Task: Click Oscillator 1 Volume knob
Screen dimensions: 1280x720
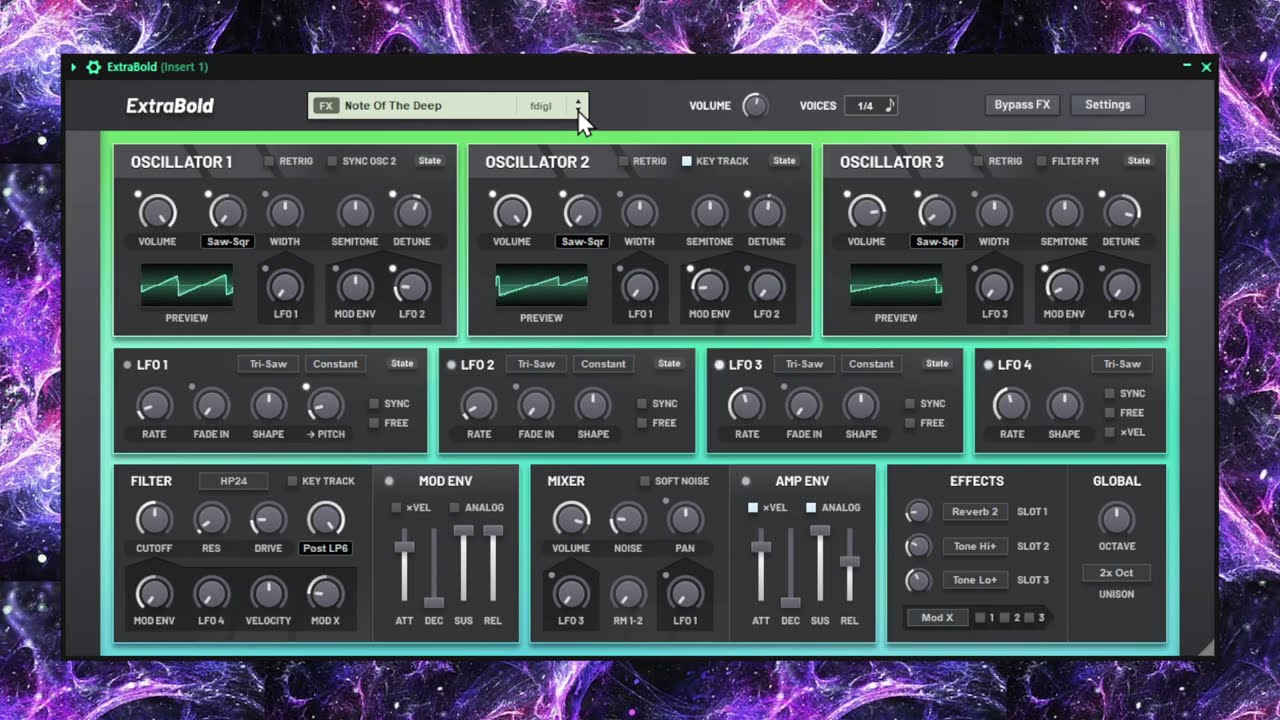Action: pos(157,212)
